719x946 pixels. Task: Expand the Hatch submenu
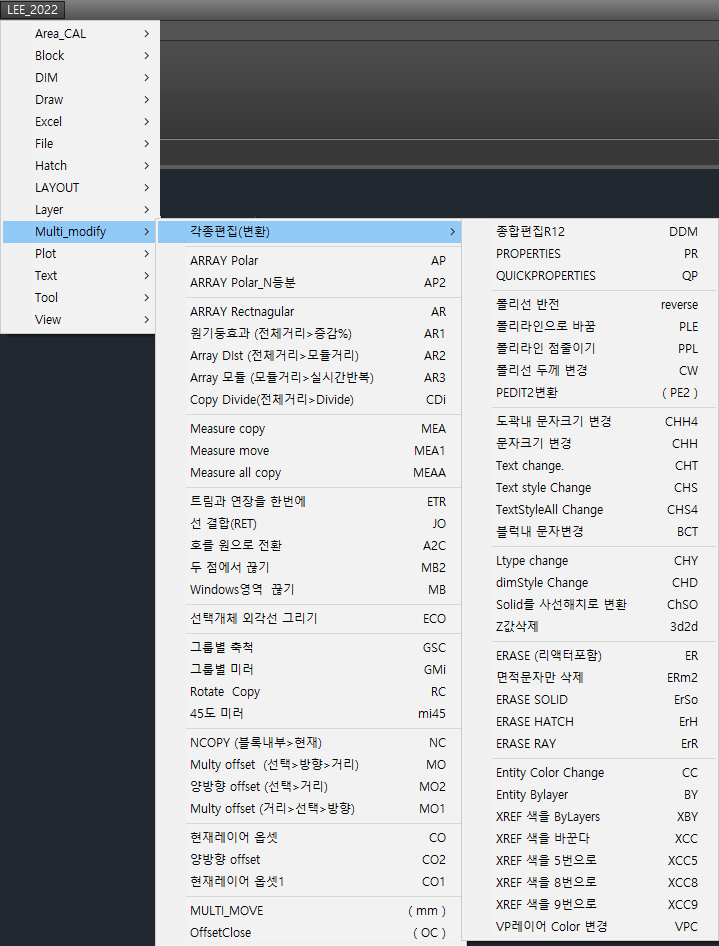[x=80, y=166]
